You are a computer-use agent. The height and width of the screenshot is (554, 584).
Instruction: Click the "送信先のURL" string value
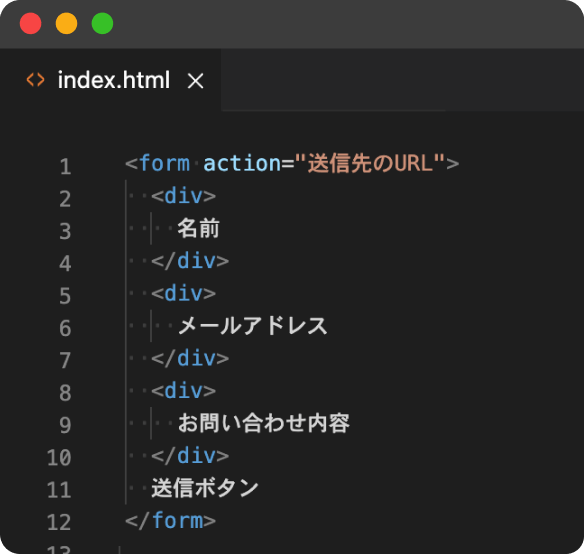click(x=370, y=163)
